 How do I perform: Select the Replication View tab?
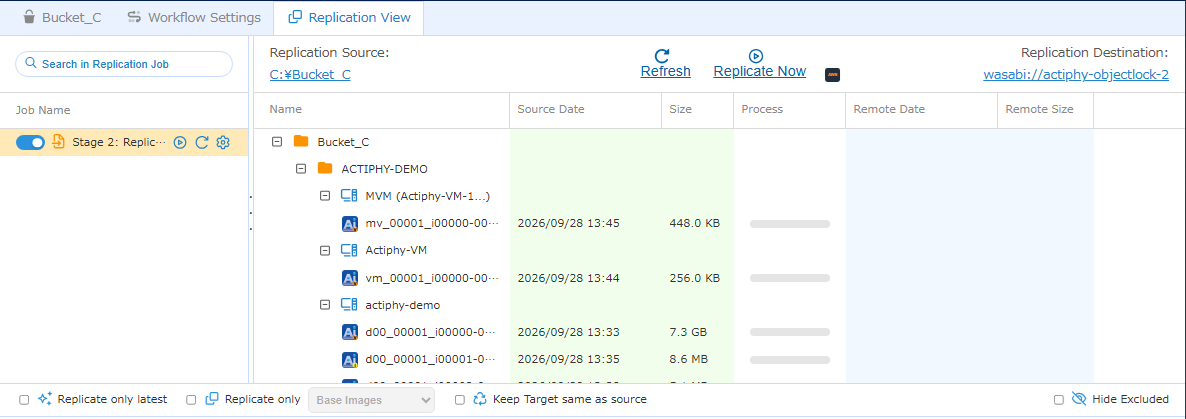point(349,17)
